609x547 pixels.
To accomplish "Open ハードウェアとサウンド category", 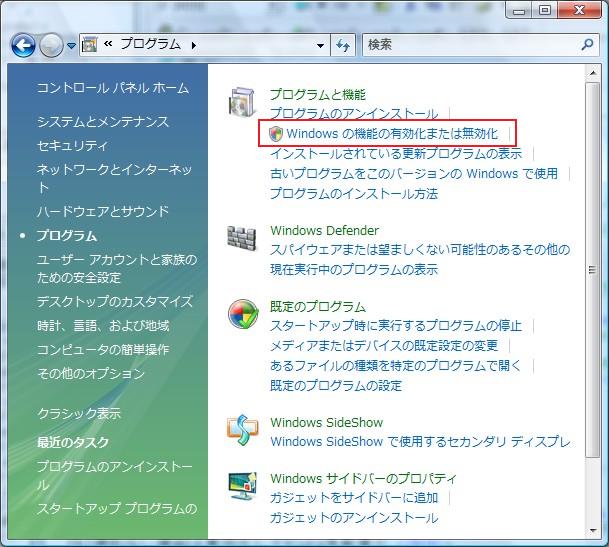I will pos(103,211).
